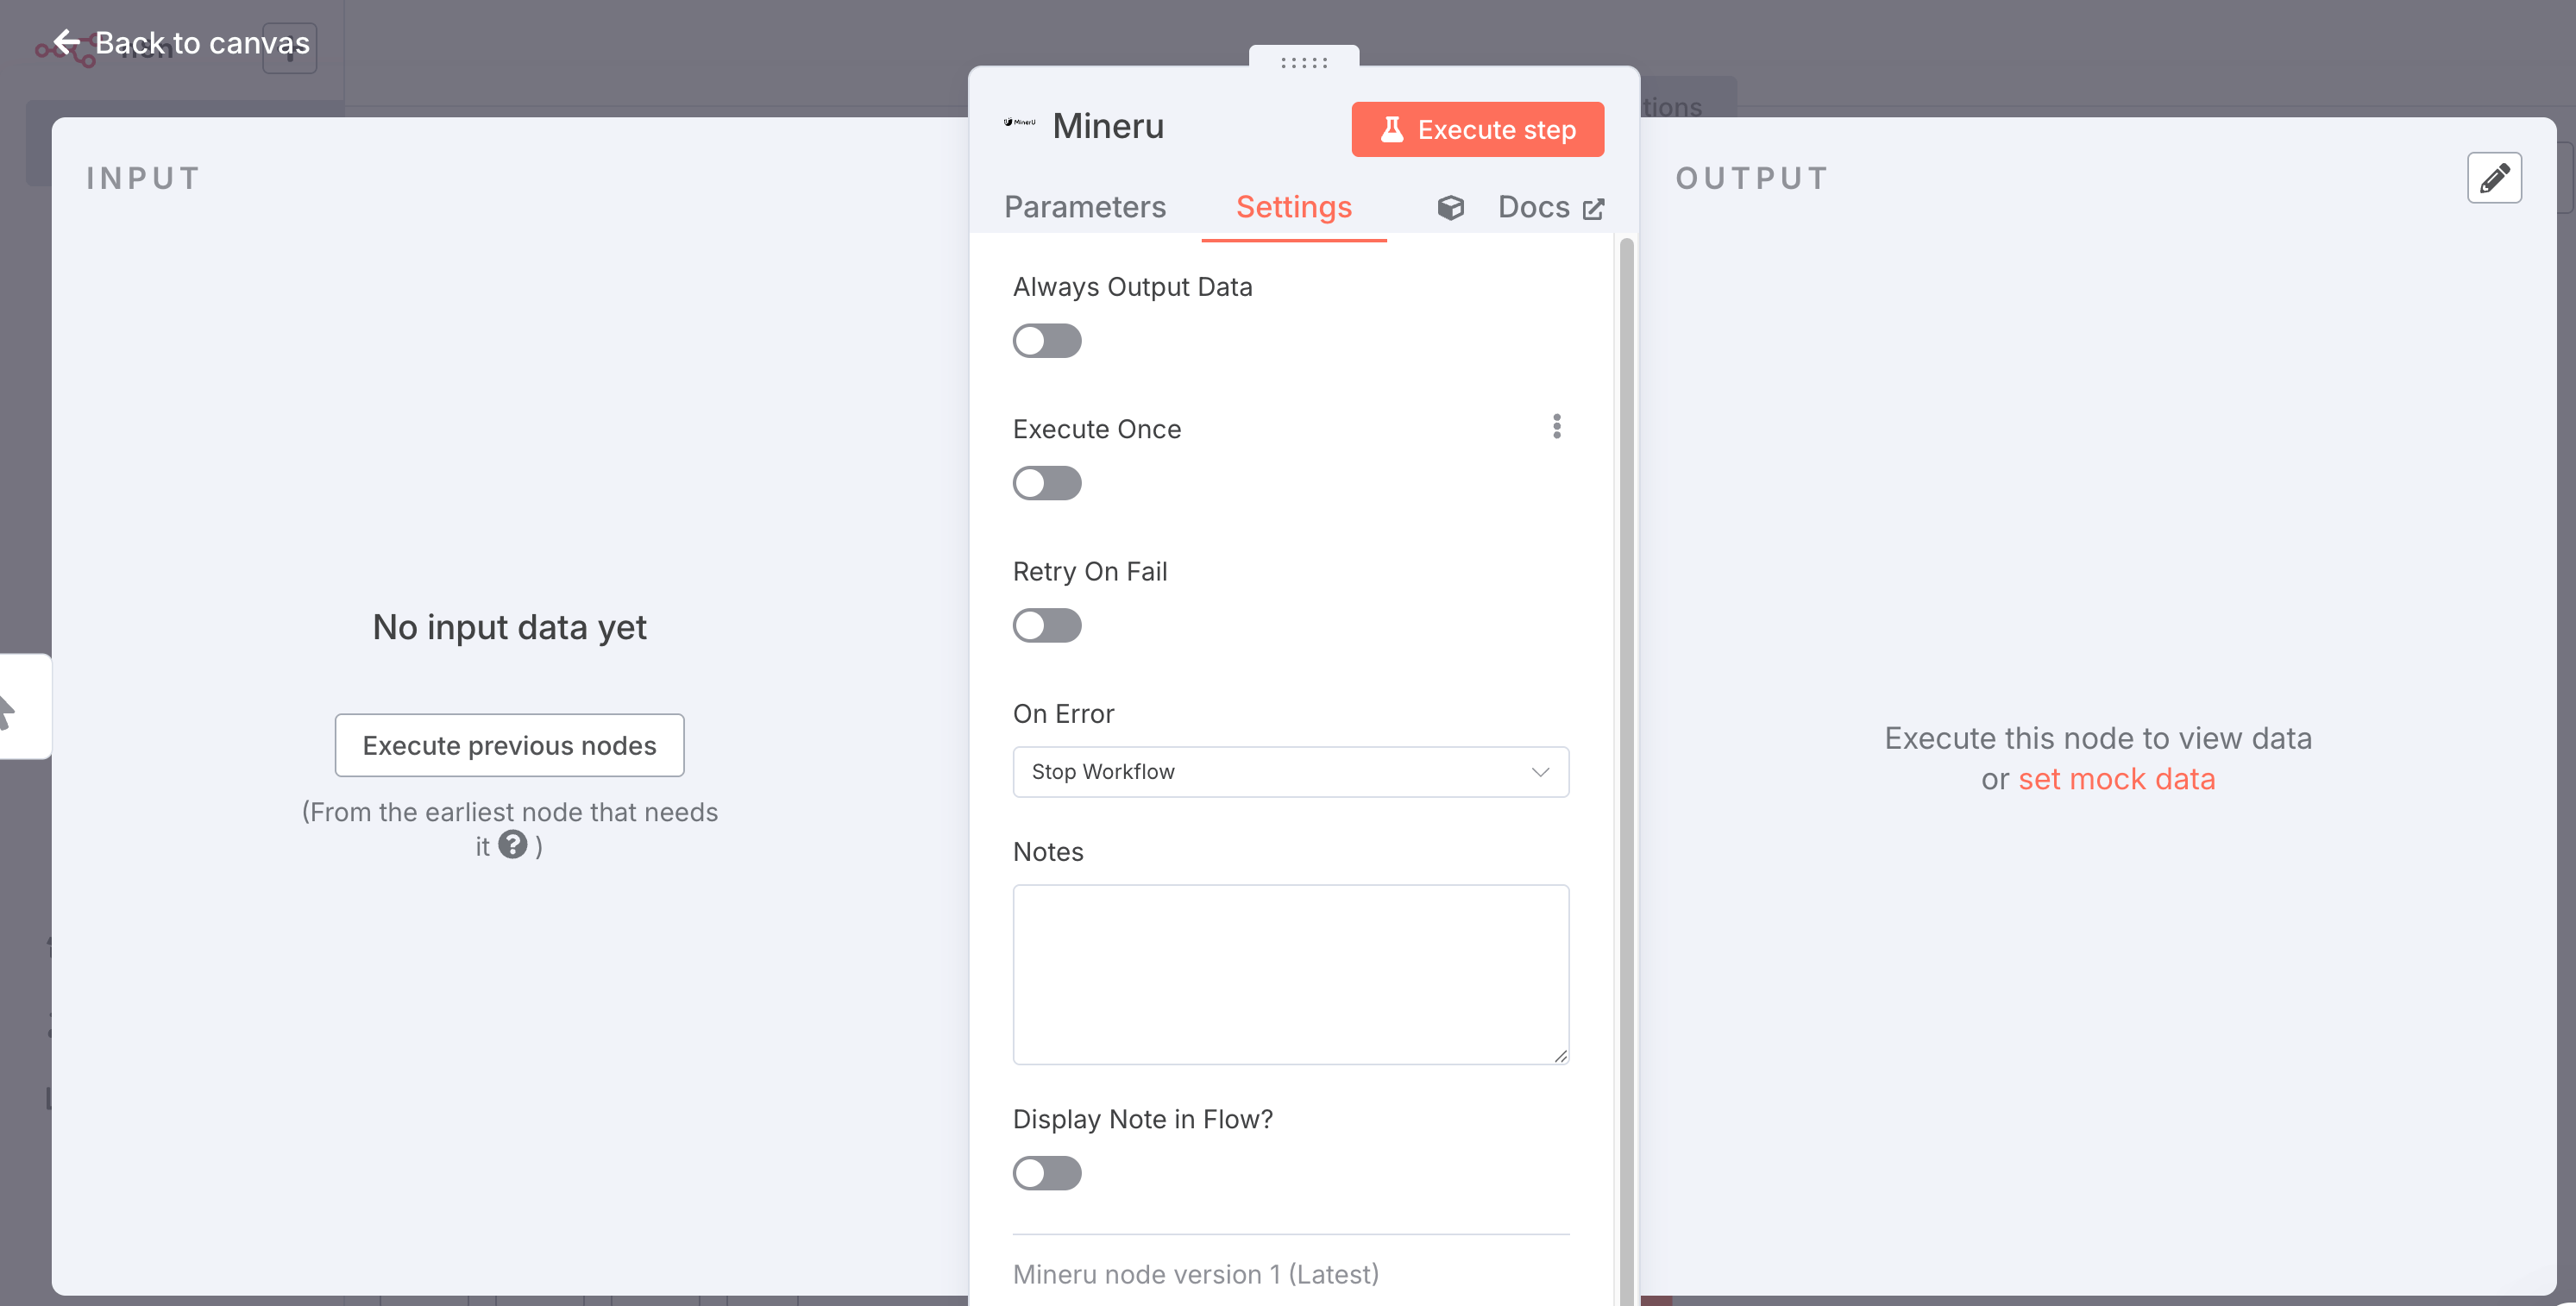This screenshot has height=1306, width=2576.
Task: Switch to the Parameters tab
Action: pyautogui.click(x=1084, y=207)
